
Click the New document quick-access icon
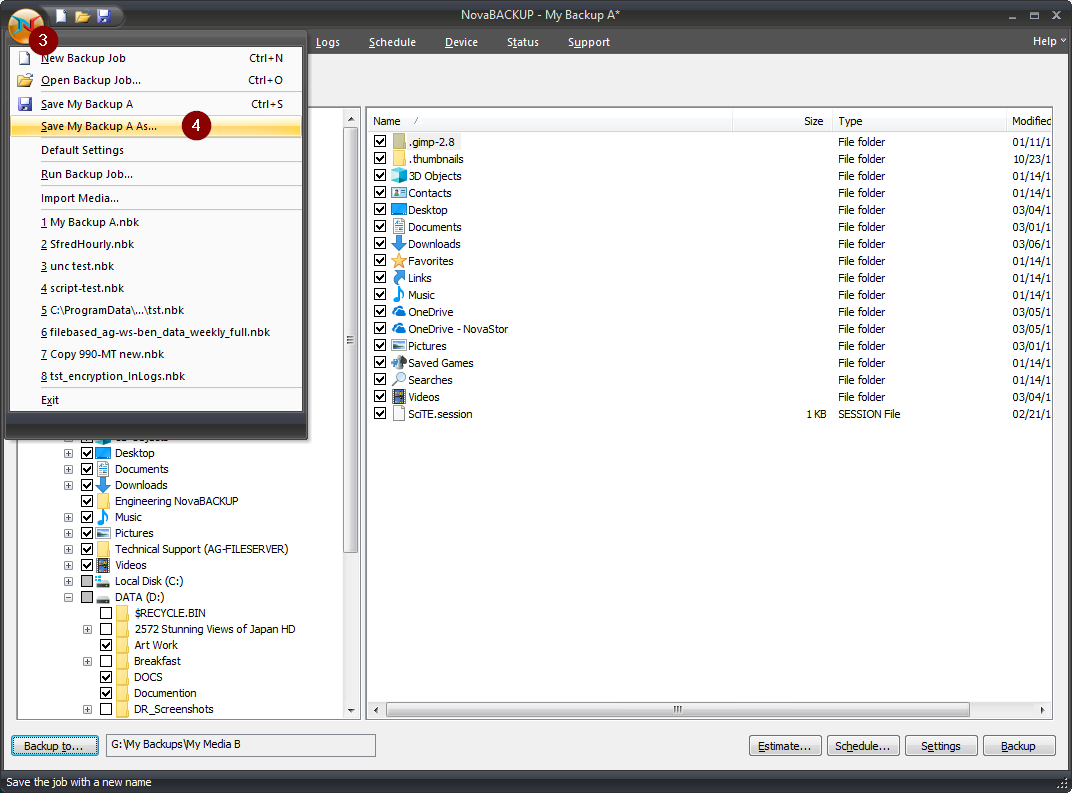coord(61,16)
